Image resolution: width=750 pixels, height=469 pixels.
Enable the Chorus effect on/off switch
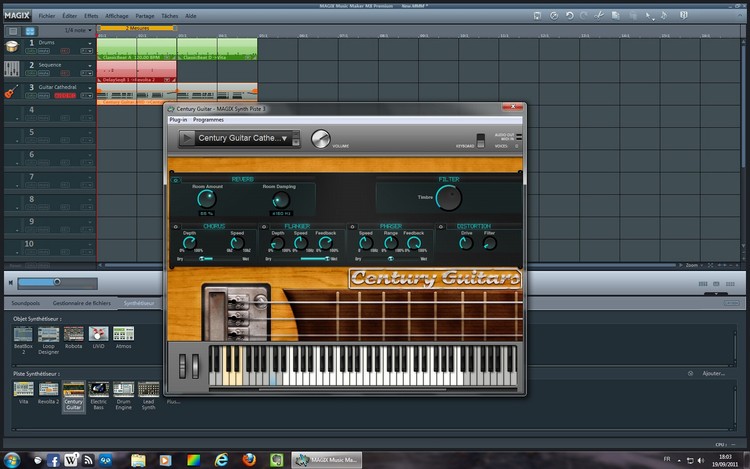click(x=175, y=227)
